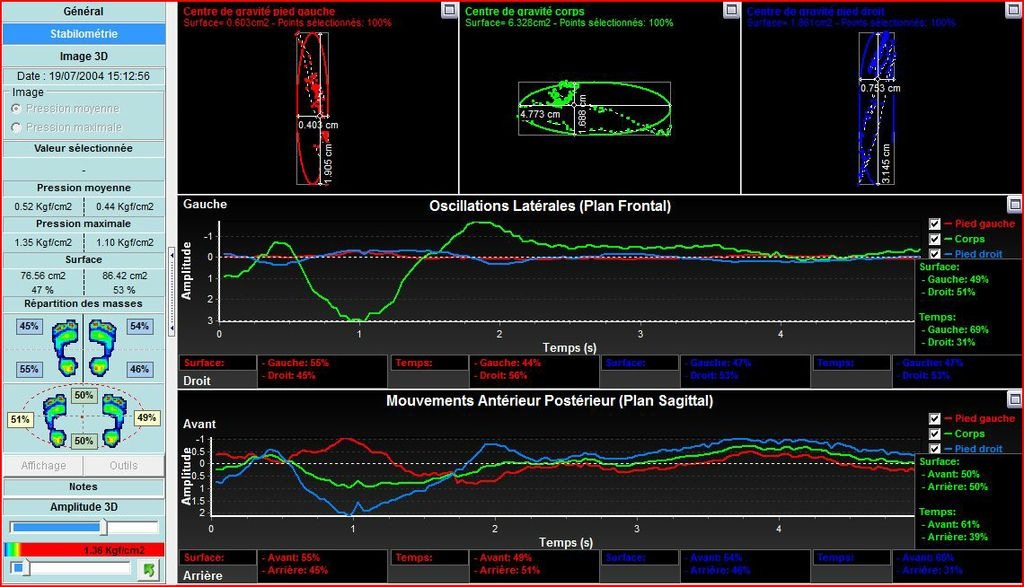Click the rainbow pressure color scale bar
The width and height of the screenshot is (1024, 587).
pos(84,550)
